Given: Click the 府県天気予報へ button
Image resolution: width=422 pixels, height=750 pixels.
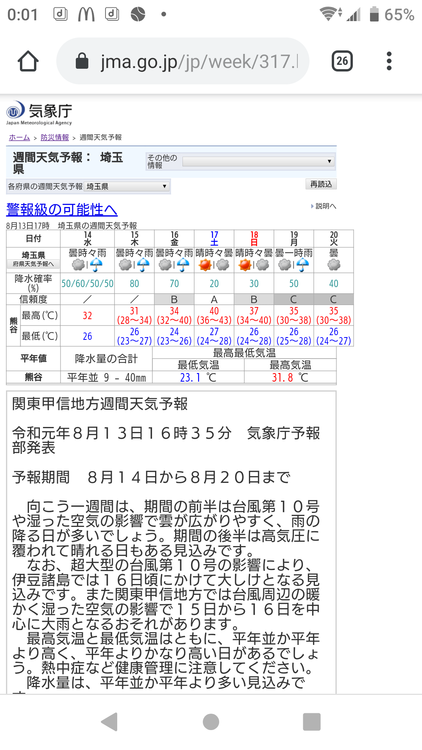Looking at the screenshot, I should pyautogui.click(x=33, y=264).
